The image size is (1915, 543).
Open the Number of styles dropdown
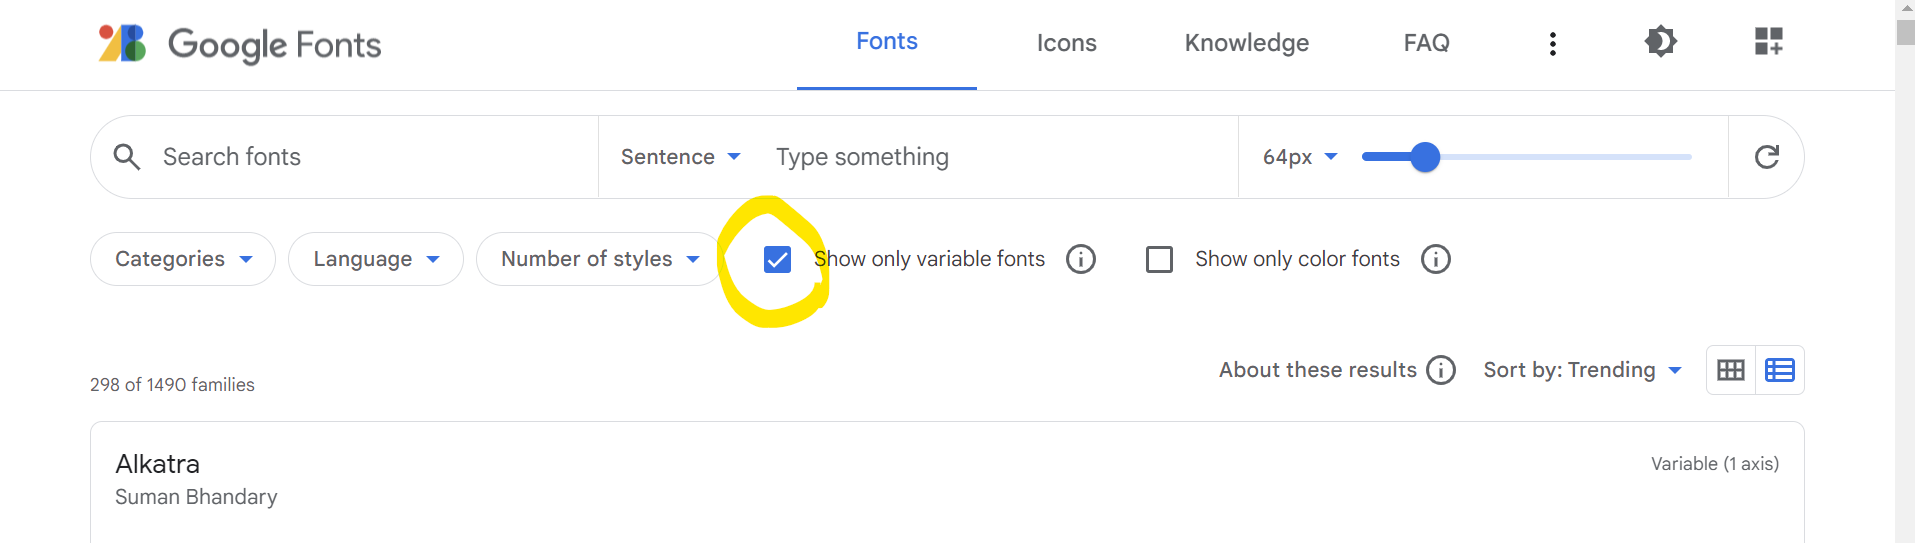pos(599,259)
